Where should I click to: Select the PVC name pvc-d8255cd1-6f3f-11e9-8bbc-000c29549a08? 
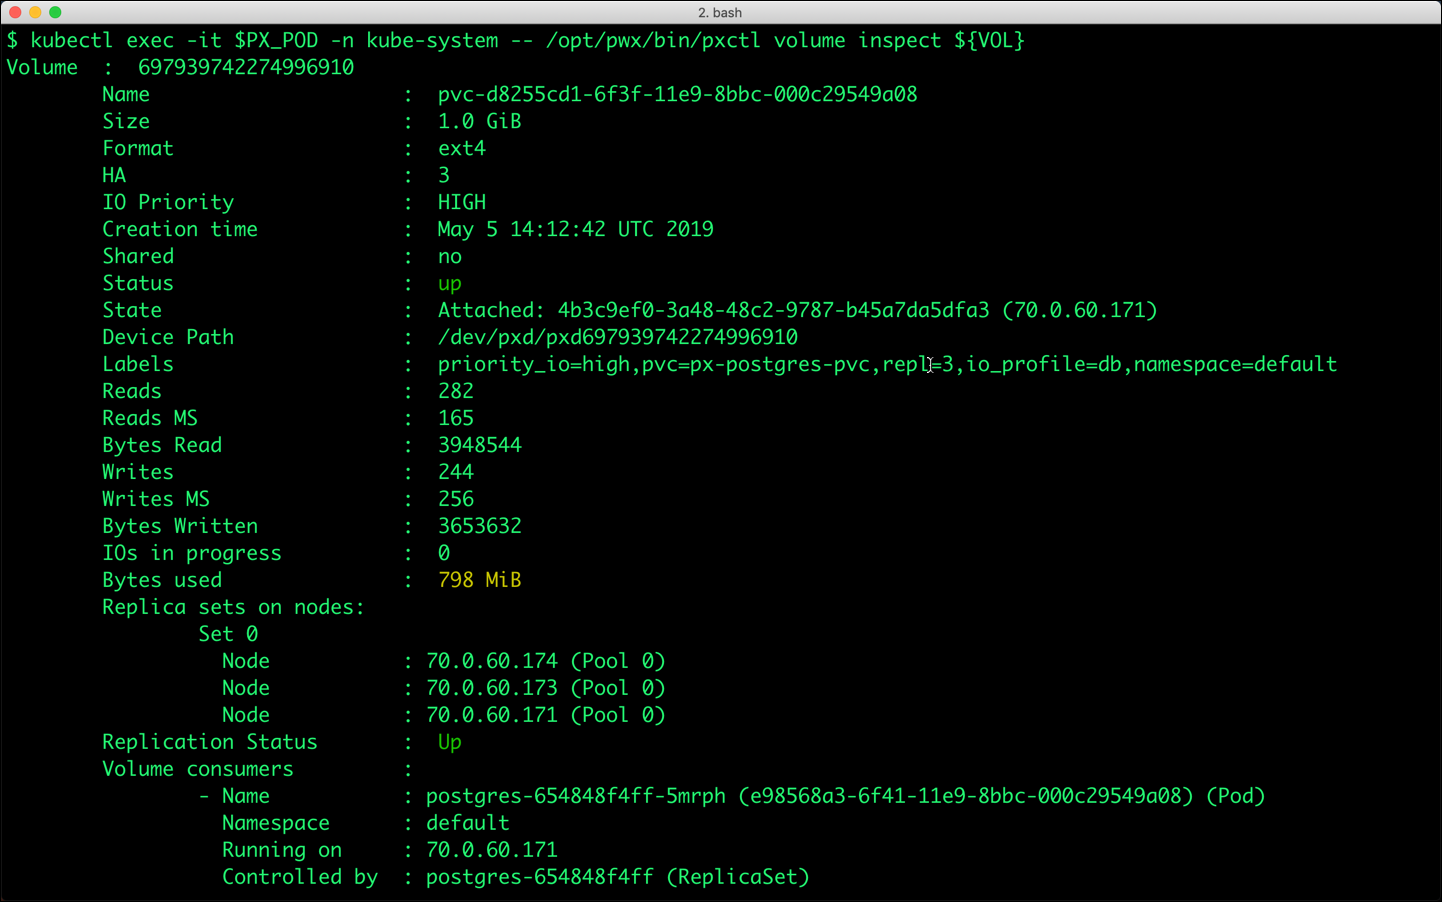coord(678,93)
